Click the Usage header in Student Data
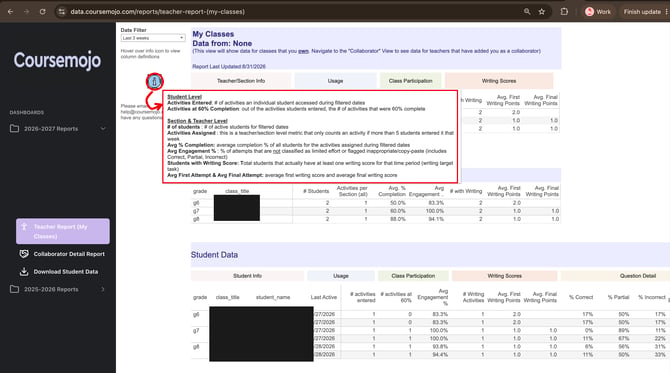 coord(341,276)
